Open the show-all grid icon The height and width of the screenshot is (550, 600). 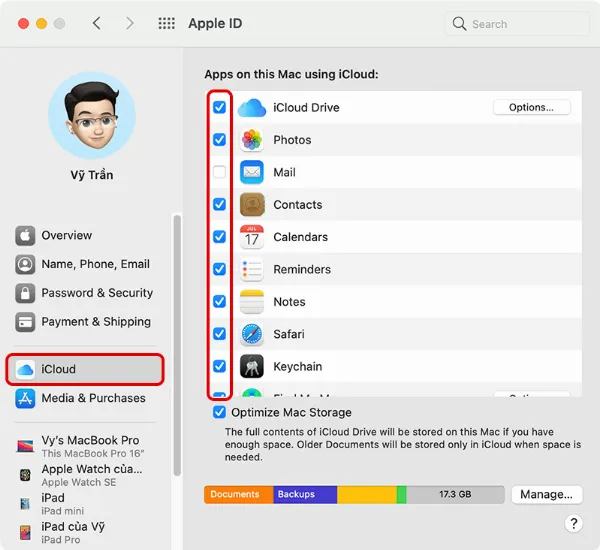pyautogui.click(x=167, y=23)
